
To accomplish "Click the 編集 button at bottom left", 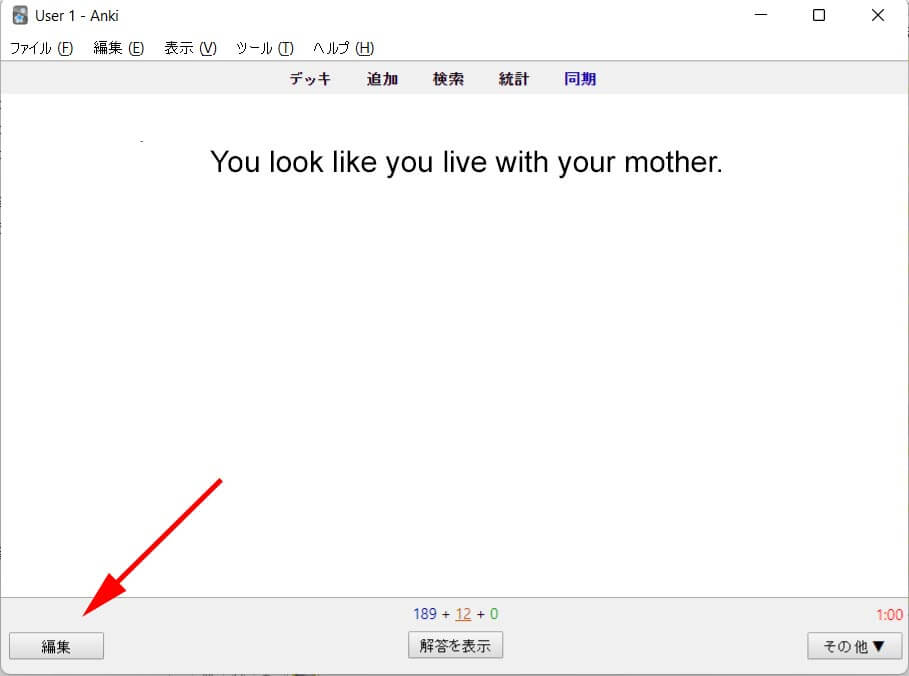I will coord(56,646).
